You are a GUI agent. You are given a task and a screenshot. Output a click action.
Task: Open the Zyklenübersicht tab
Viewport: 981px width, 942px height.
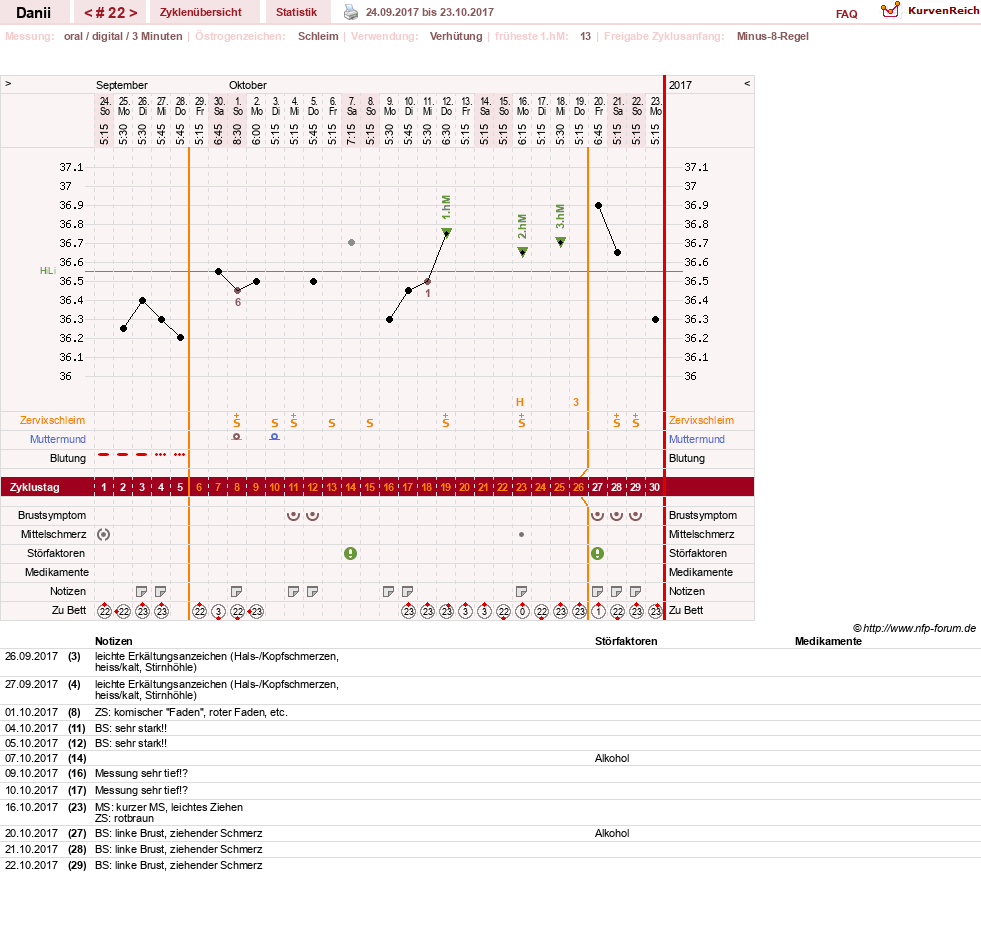pyautogui.click(x=201, y=12)
